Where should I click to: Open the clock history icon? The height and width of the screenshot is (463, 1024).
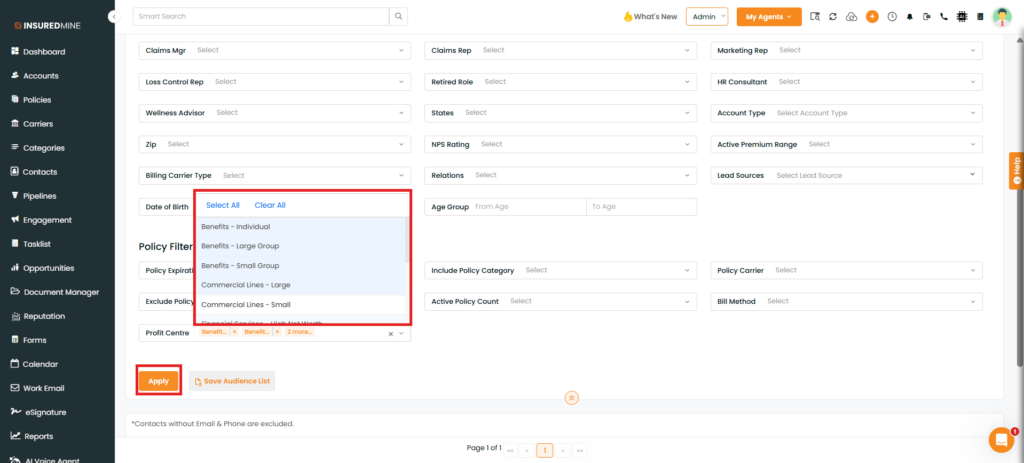(891, 17)
